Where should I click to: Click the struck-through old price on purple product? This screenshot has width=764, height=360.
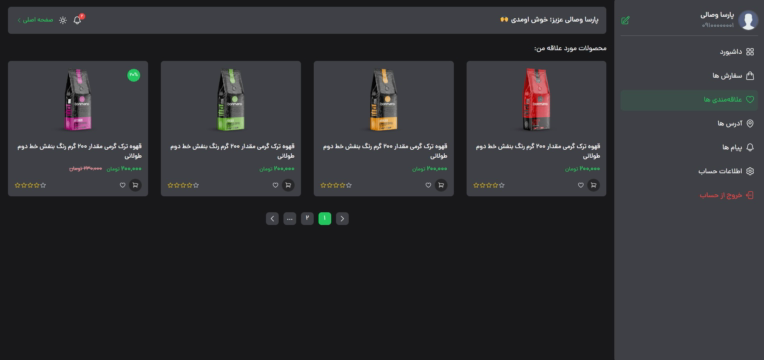click(85, 169)
